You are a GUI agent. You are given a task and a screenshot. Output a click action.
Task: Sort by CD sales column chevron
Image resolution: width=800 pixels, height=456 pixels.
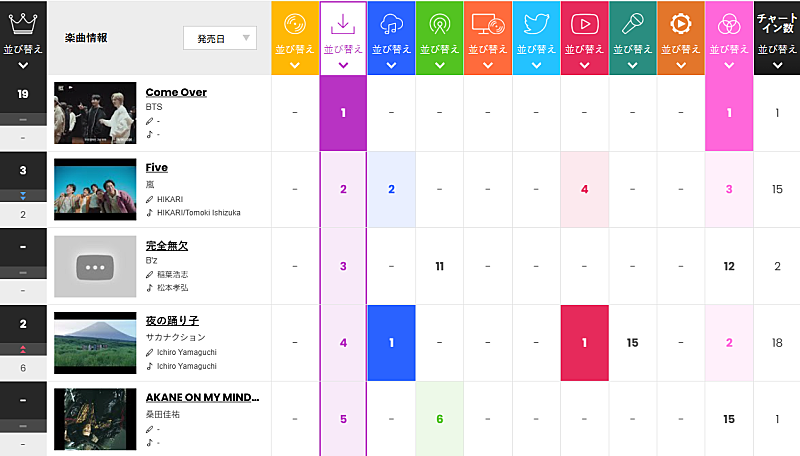coord(295,65)
